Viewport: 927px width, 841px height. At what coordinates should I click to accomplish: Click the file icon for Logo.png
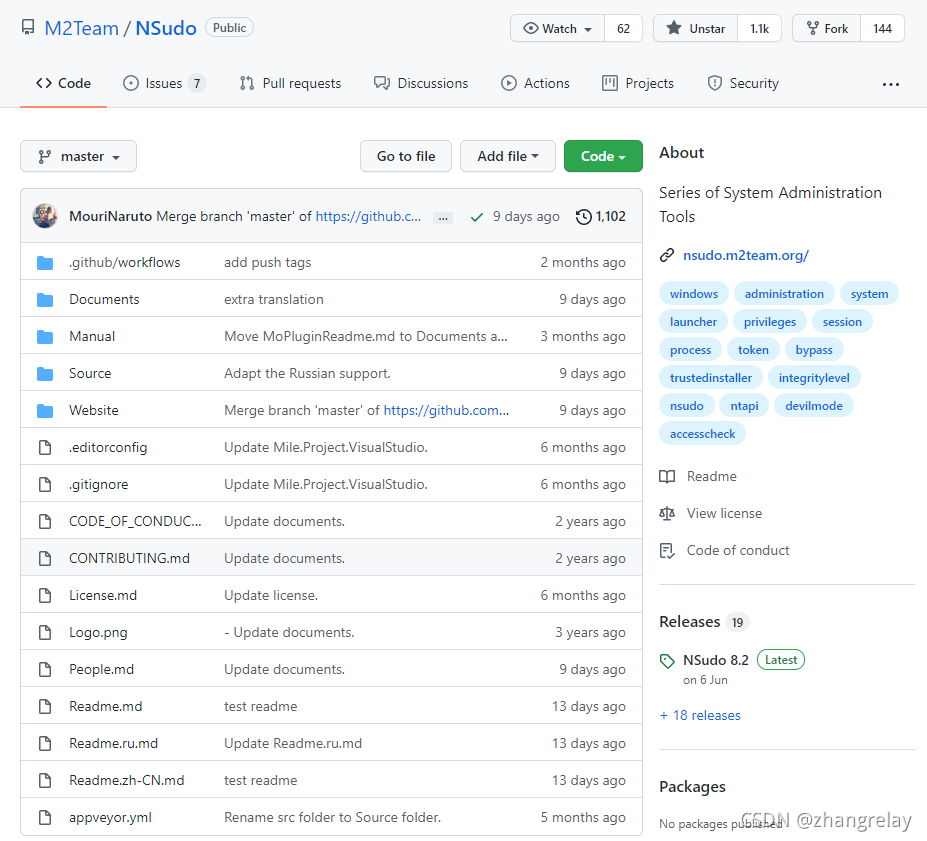coord(45,633)
